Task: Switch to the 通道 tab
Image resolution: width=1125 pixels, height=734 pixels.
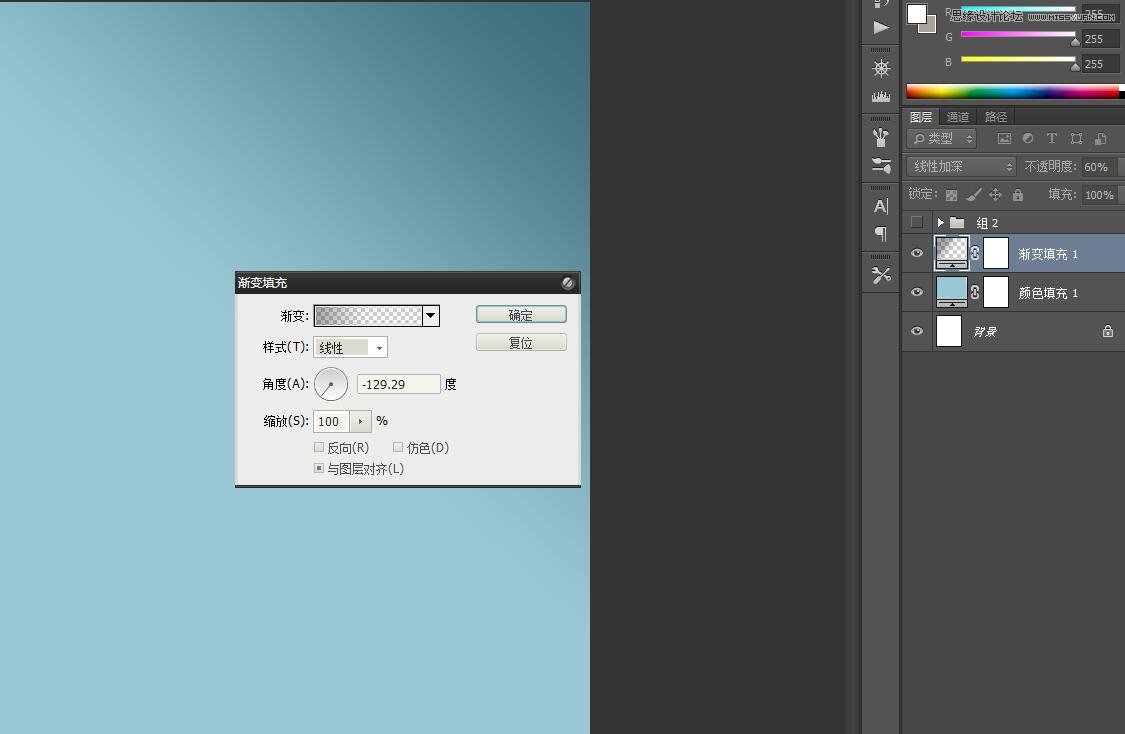Action: coord(958,117)
